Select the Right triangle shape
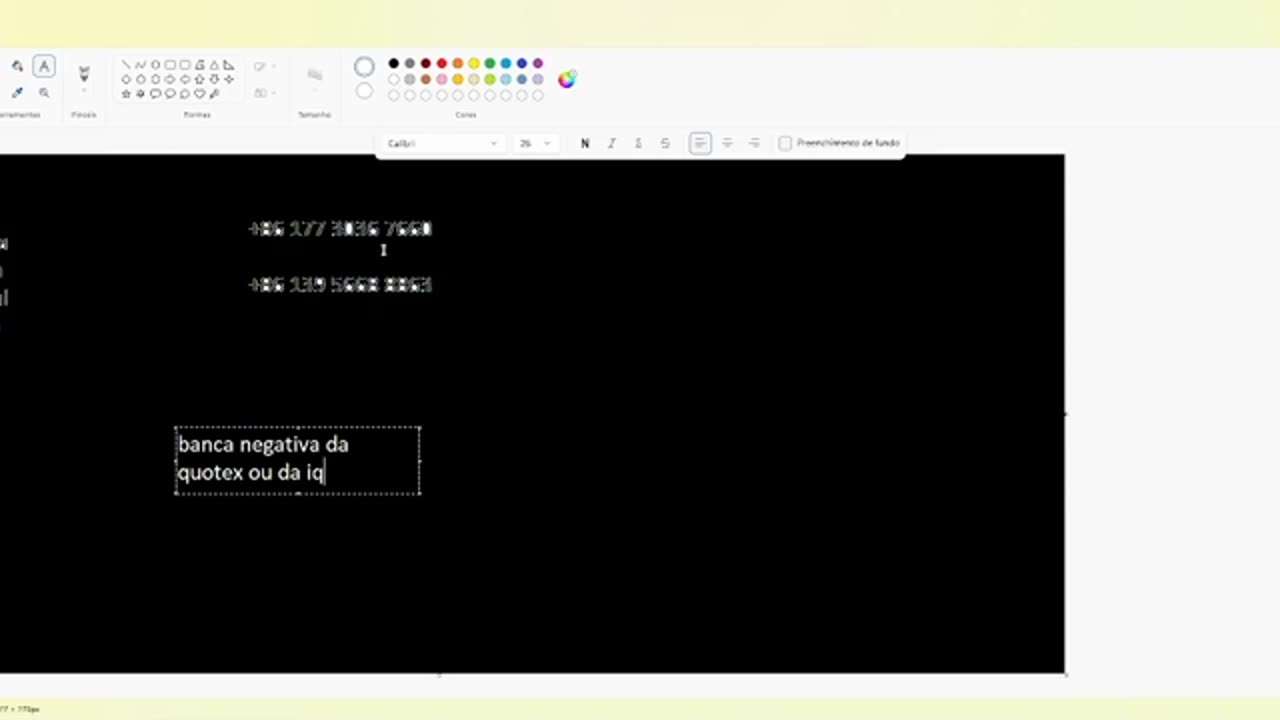Screen dimensions: 1280x720 229,65
